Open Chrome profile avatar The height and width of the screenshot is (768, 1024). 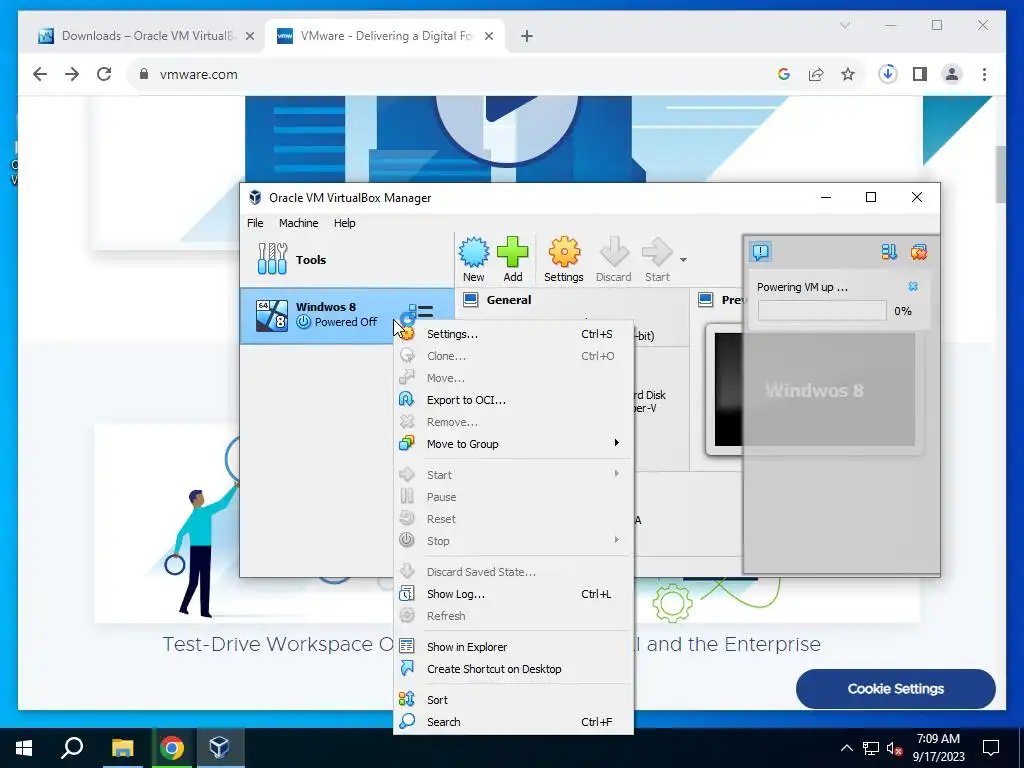(x=952, y=74)
